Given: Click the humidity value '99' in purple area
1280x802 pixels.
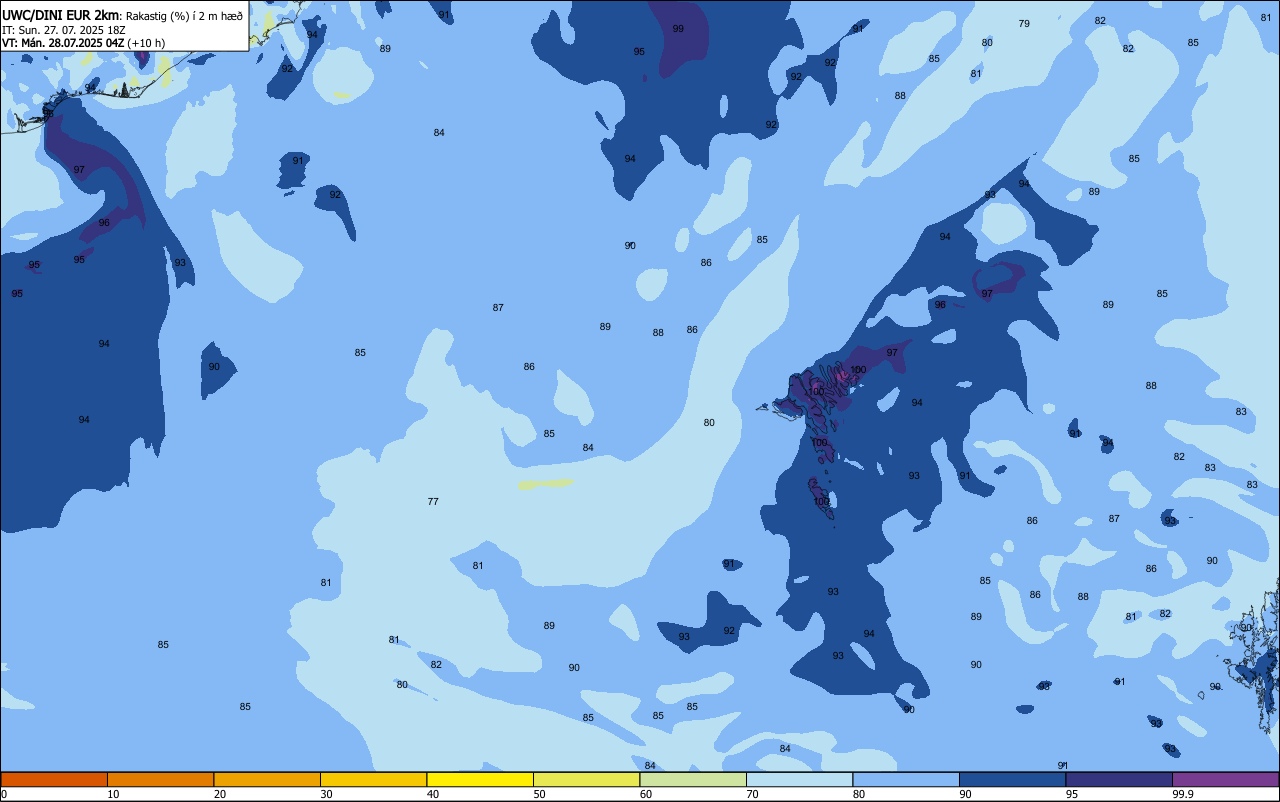Looking at the screenshot, I should (678, 28).
